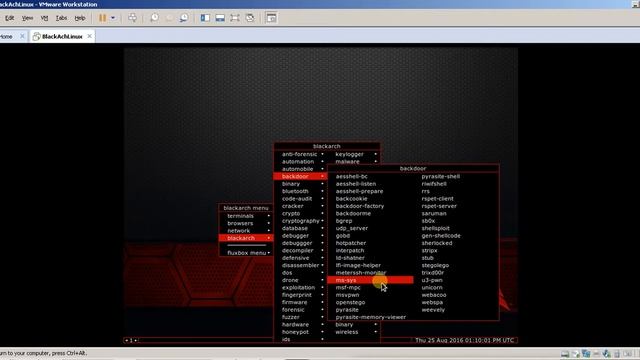Expand the crypto submenu
The width and height of the screenshot is (640, 360).
point(300,213)
